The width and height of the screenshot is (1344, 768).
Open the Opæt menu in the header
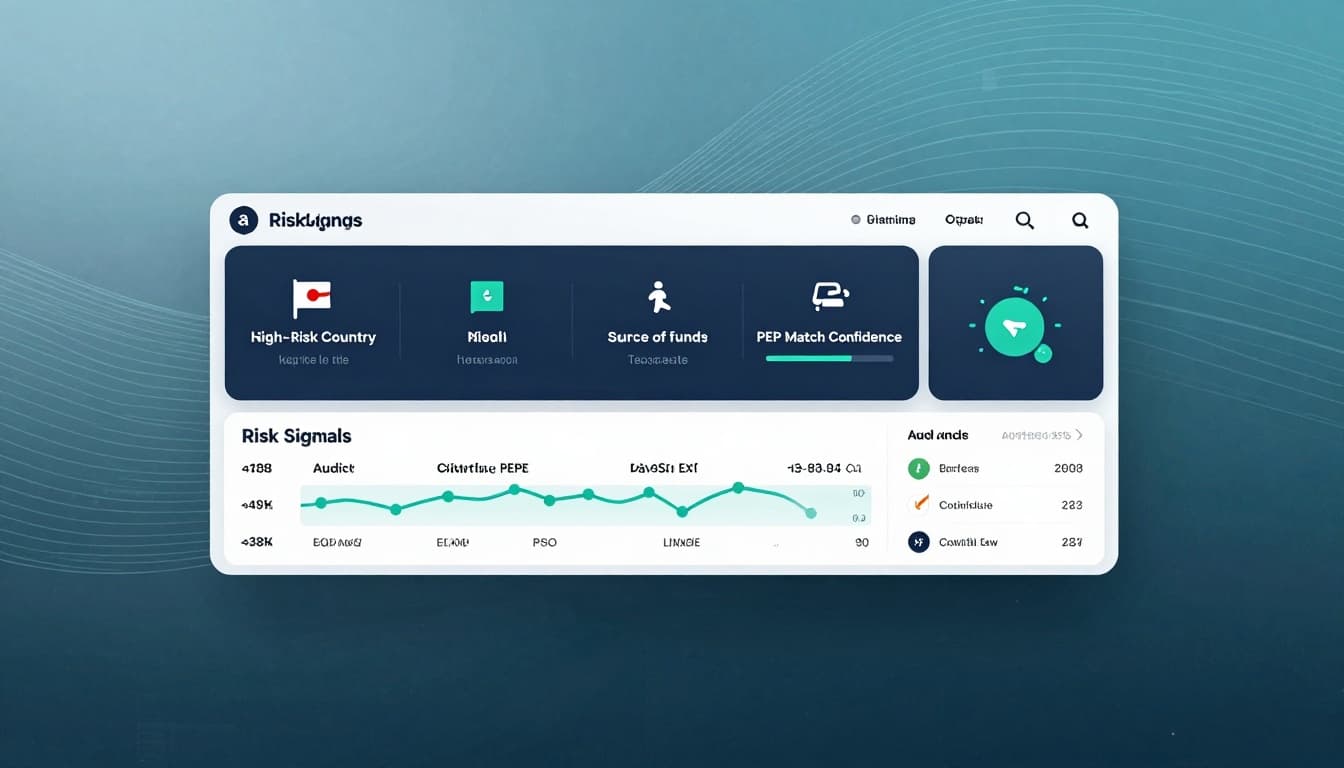pyautogui.click(x=963, y=220)
